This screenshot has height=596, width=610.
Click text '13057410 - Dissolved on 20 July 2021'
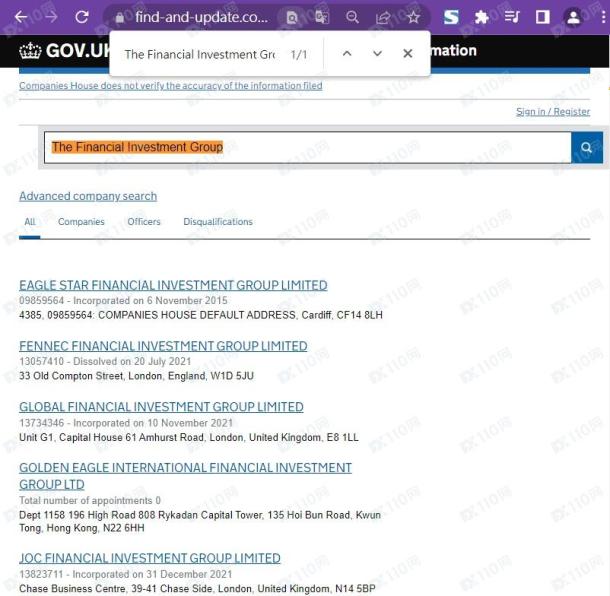coord(105,361)
